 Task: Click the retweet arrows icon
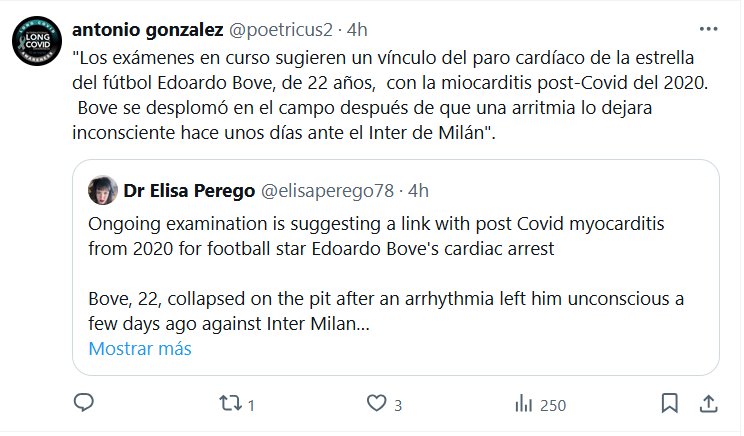click(229, 404)
